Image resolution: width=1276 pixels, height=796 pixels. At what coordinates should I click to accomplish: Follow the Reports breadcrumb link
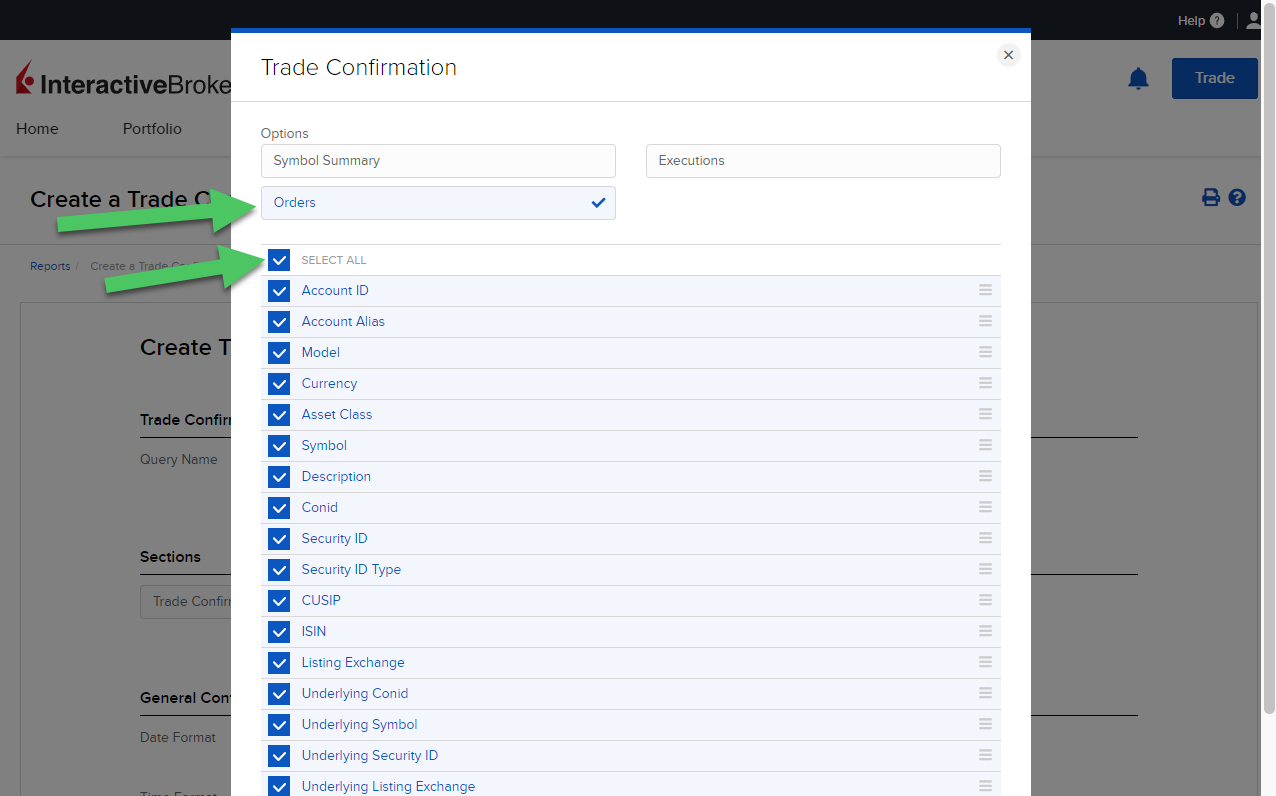pyautogui.click(x=50, y=266)
